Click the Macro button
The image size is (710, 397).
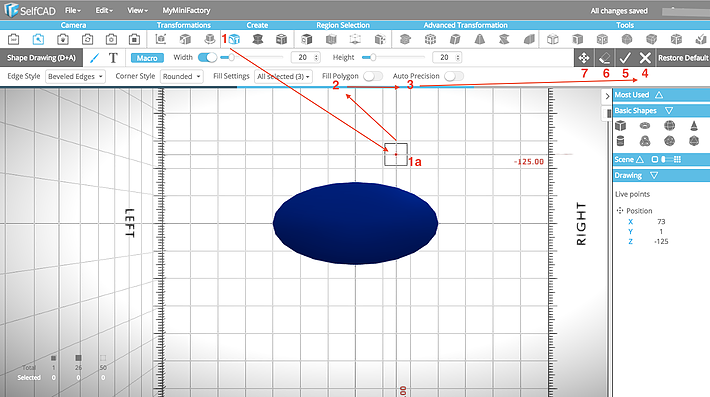(147, 58)
